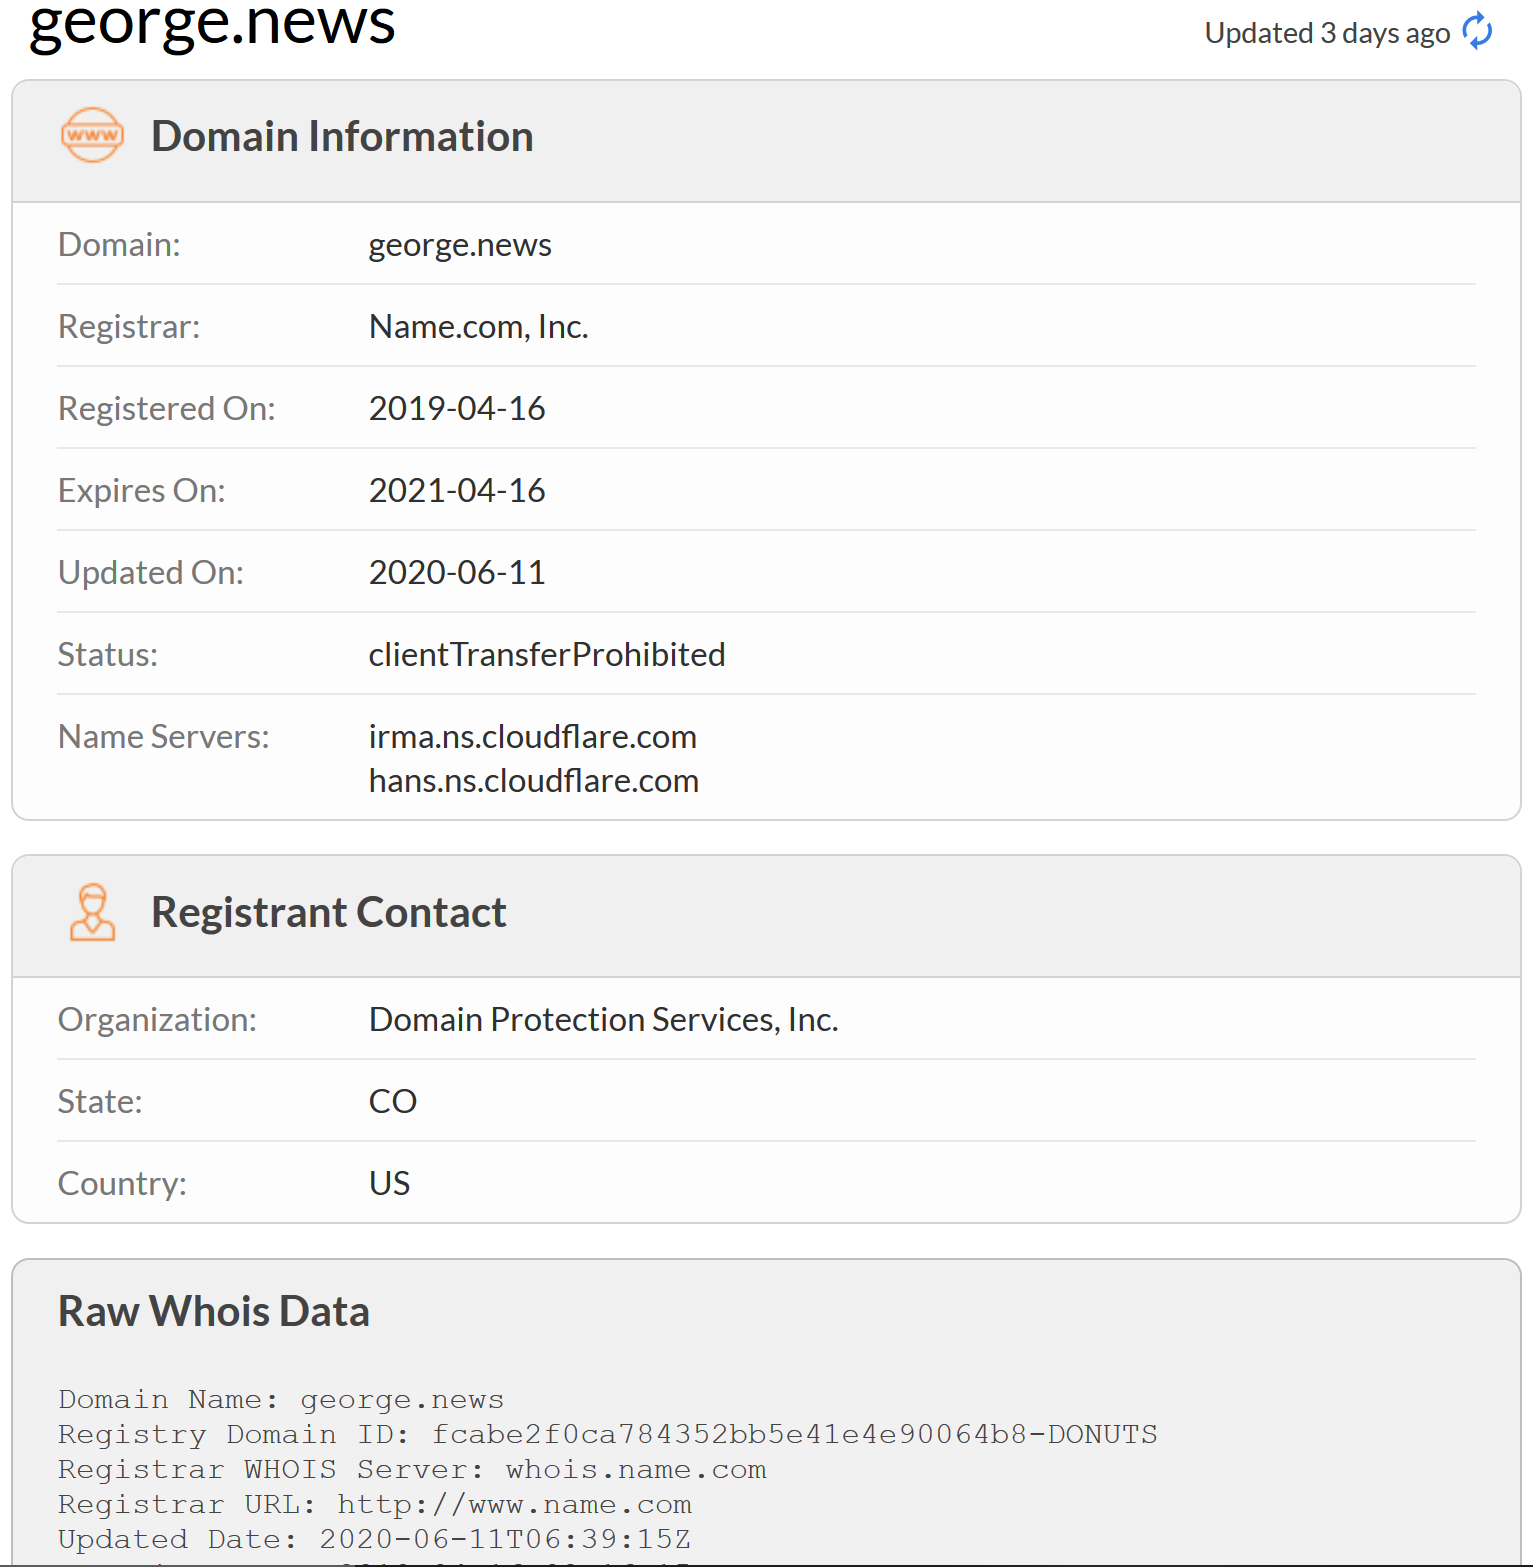Click name server hans.ns.cloudflare.com
The image size is (1533, 1567).
point(534,781)
